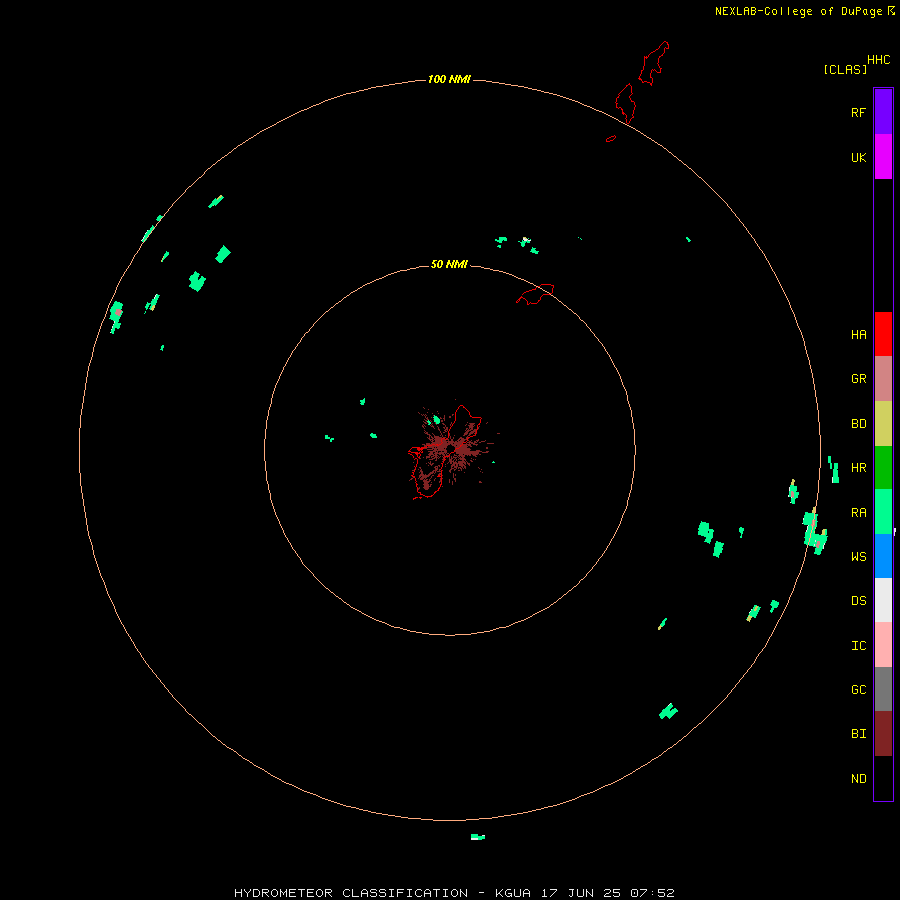Click the HA red legend swatch
This screenshot has height=900, width=900.
[883, 334]
